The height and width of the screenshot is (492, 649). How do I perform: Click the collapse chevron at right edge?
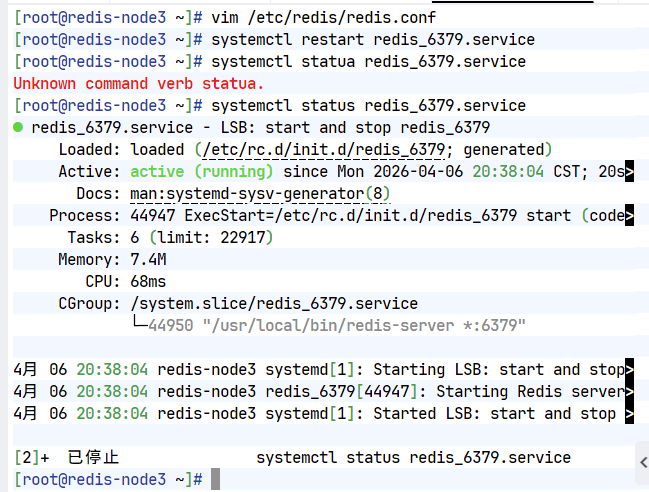(643, 463)
